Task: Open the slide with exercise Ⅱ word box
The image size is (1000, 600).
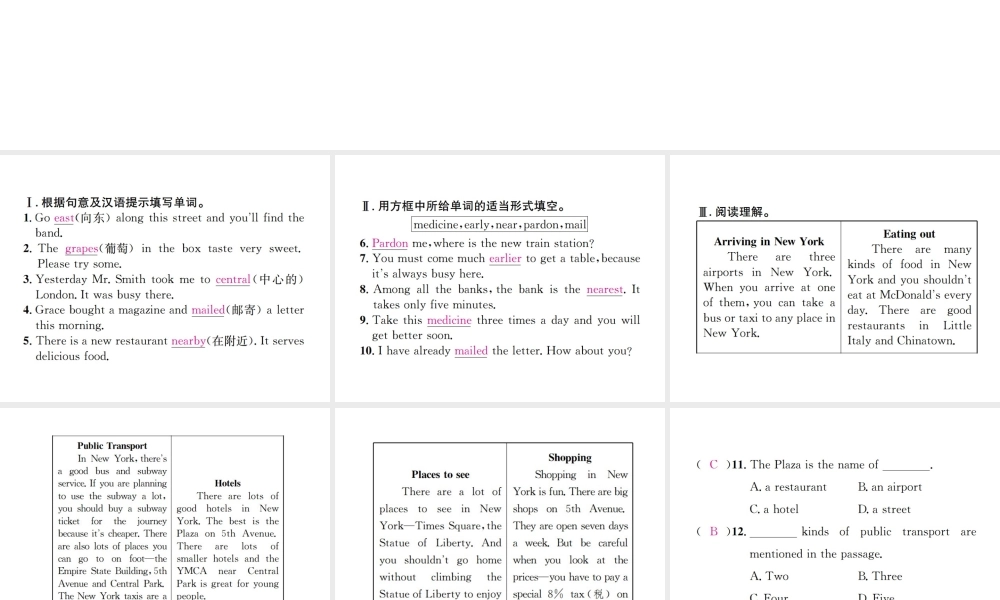Action: (x=500, y=278)
